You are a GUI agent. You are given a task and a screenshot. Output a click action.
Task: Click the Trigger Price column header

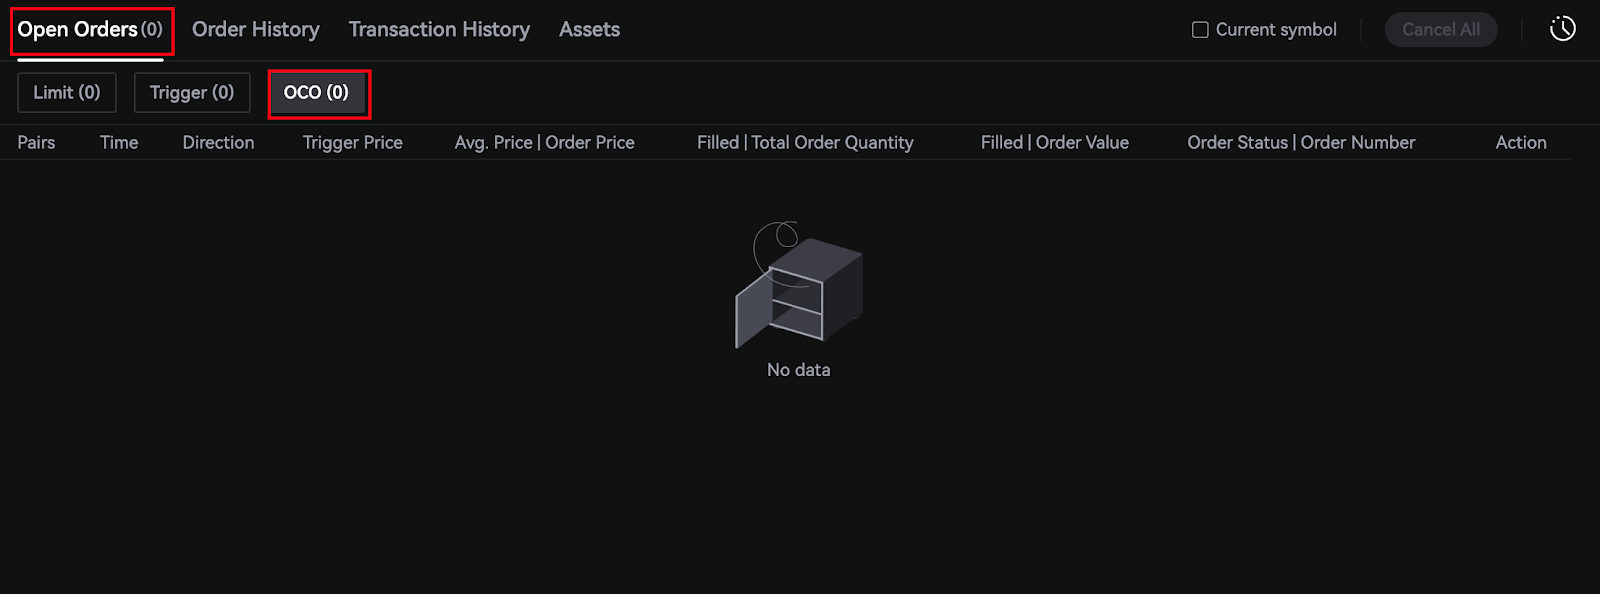(x=353, y=143)
